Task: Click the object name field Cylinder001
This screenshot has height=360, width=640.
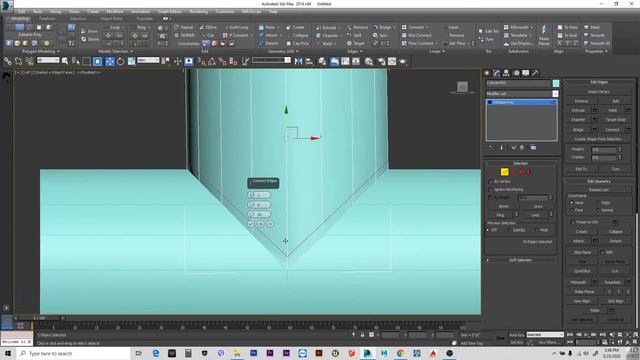Action: 518,83
